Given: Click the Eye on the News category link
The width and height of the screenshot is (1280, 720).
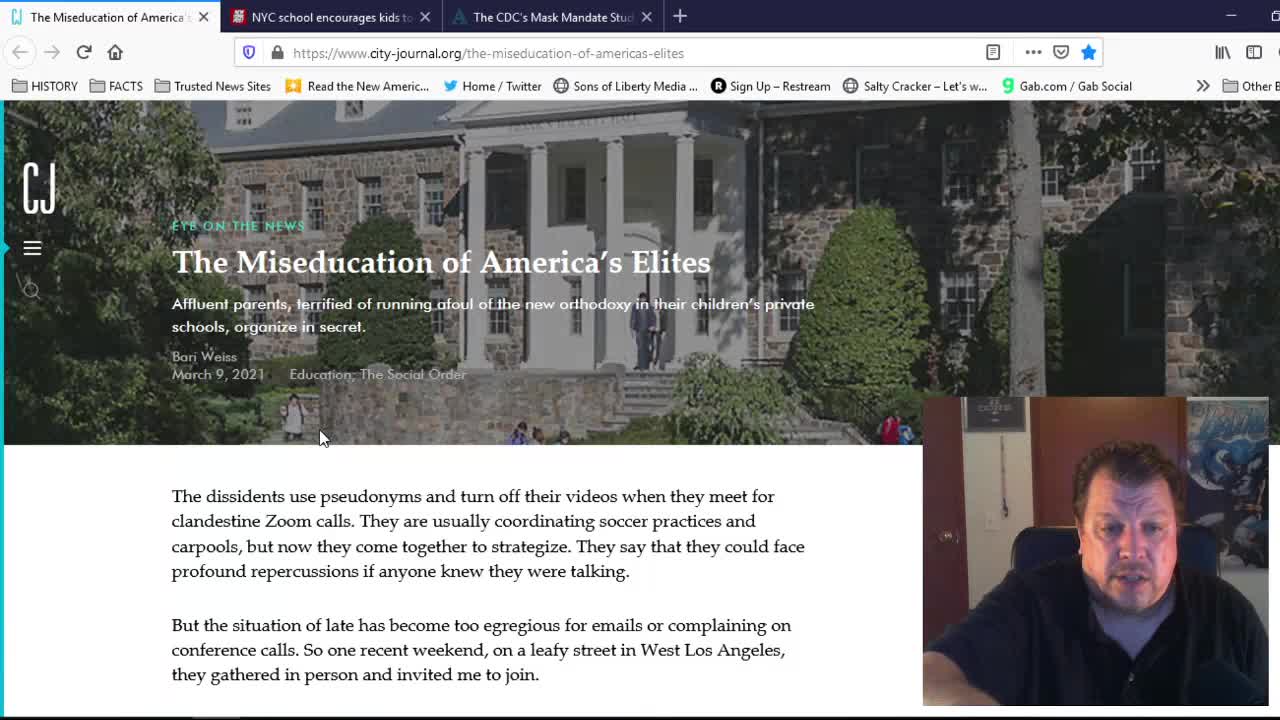Looking at the screenshot, I should (238, 226).
